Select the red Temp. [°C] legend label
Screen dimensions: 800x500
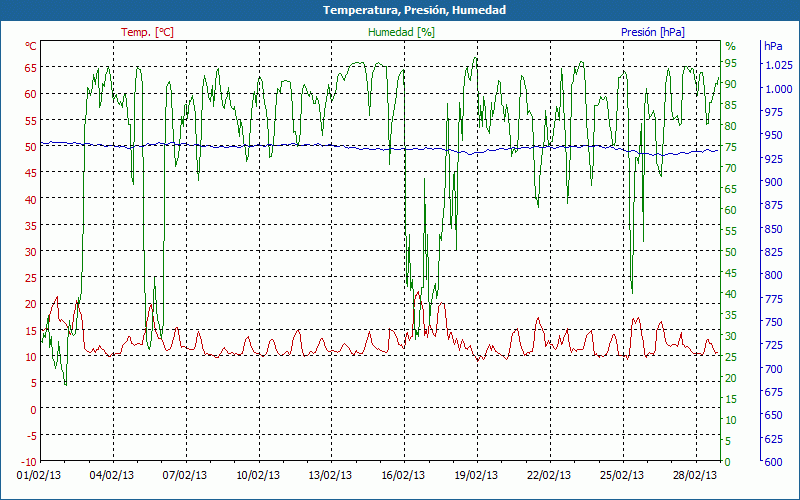[x=147, y=32]
